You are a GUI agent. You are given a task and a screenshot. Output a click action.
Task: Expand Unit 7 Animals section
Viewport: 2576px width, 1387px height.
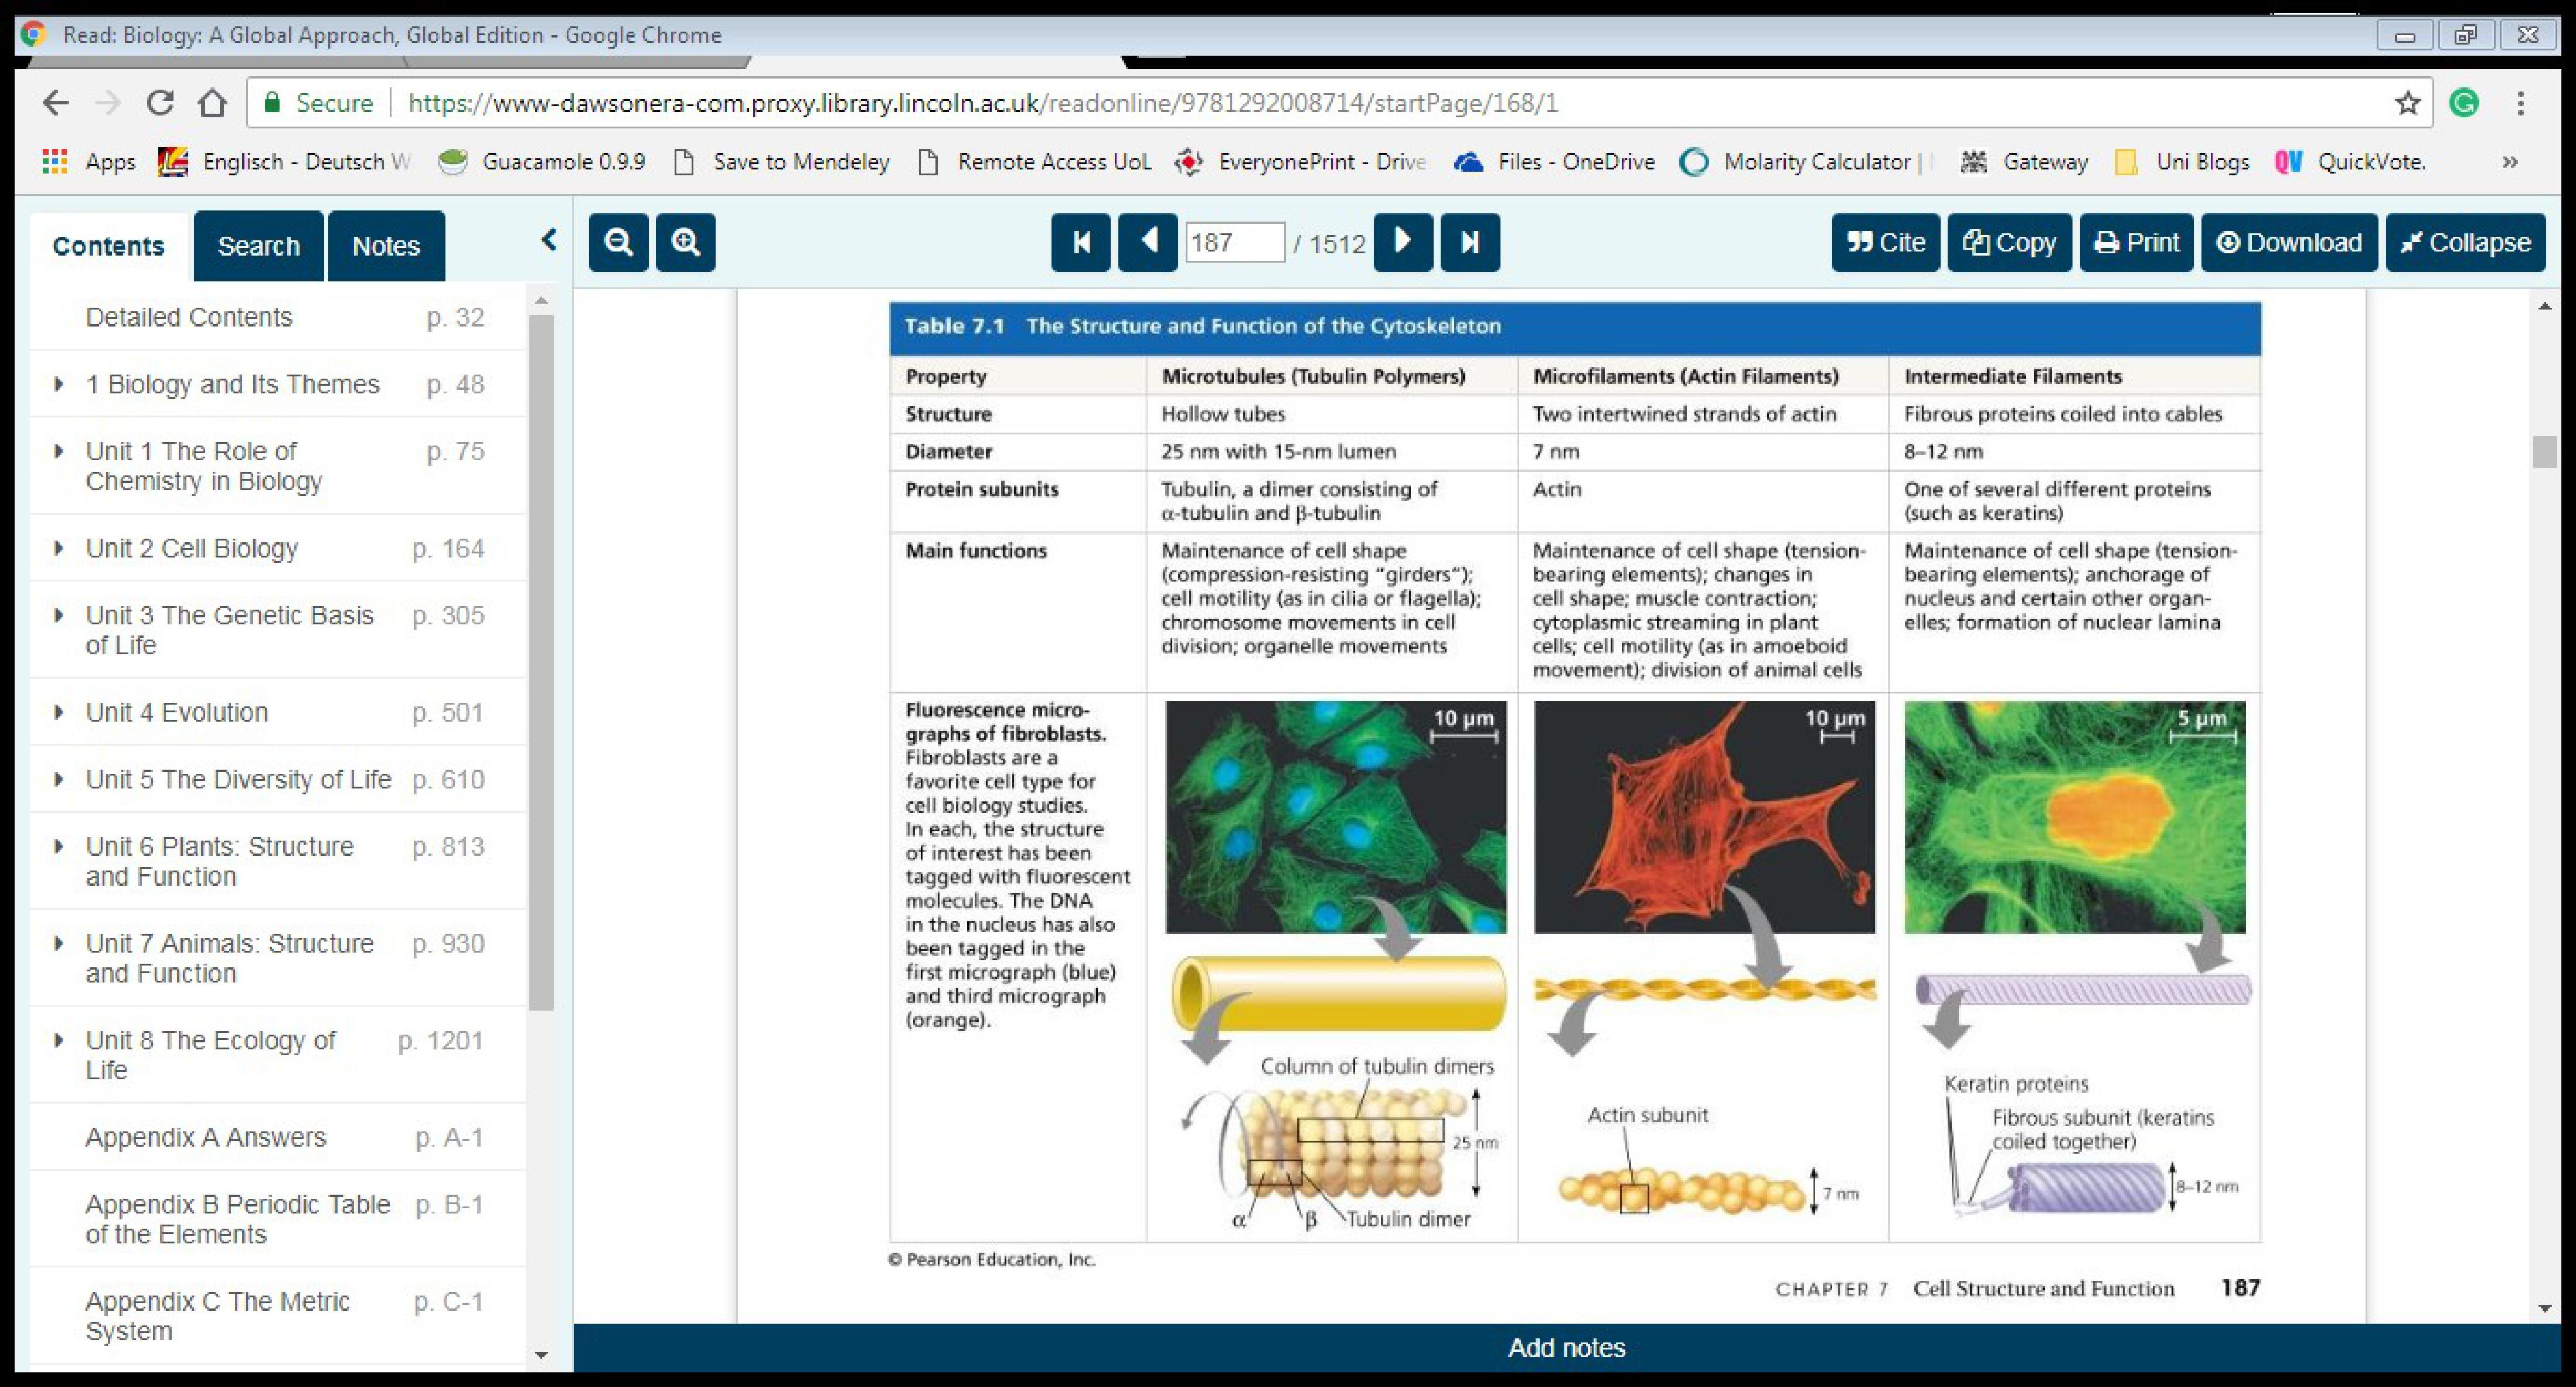pyautogui.click(x=59, y=943)
